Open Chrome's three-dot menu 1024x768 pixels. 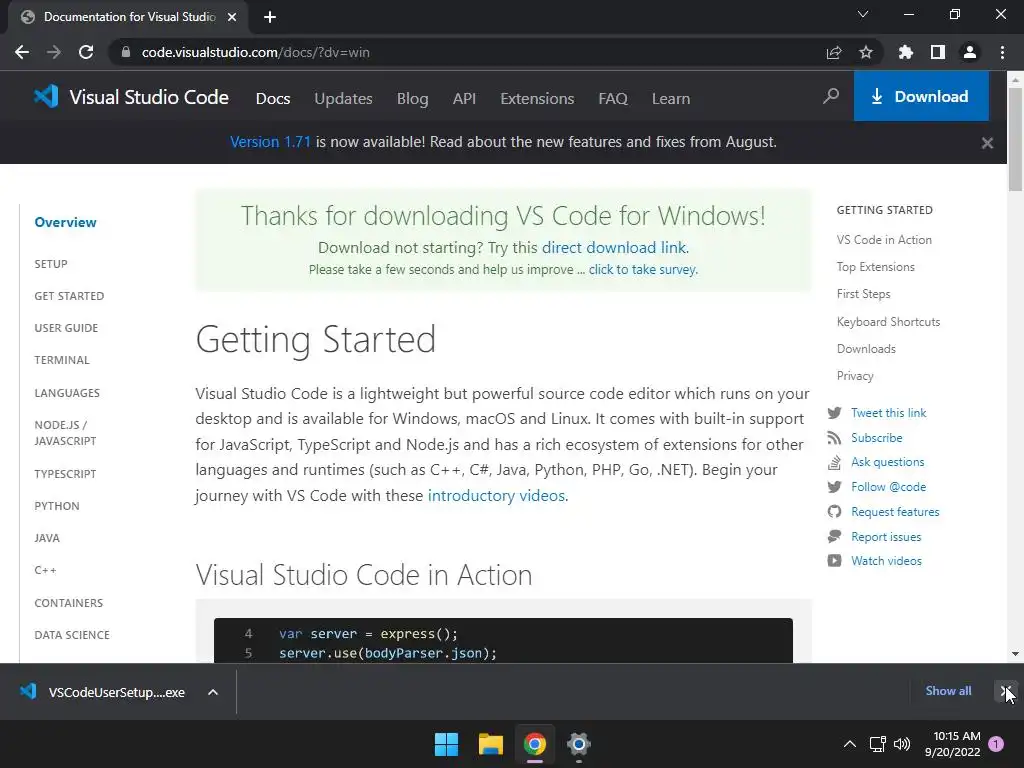pos(1002,52)
